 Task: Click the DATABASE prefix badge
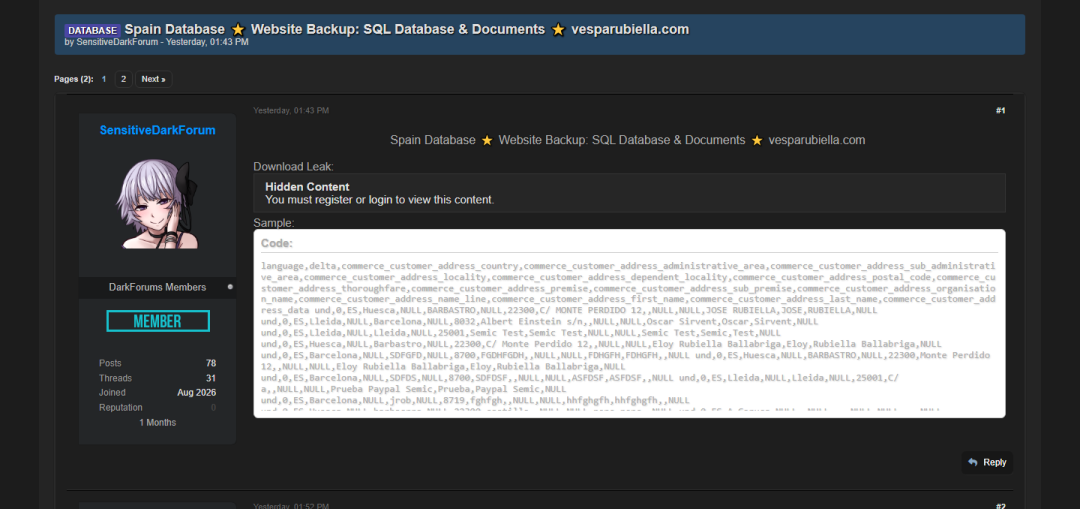[x=93, y=30]
